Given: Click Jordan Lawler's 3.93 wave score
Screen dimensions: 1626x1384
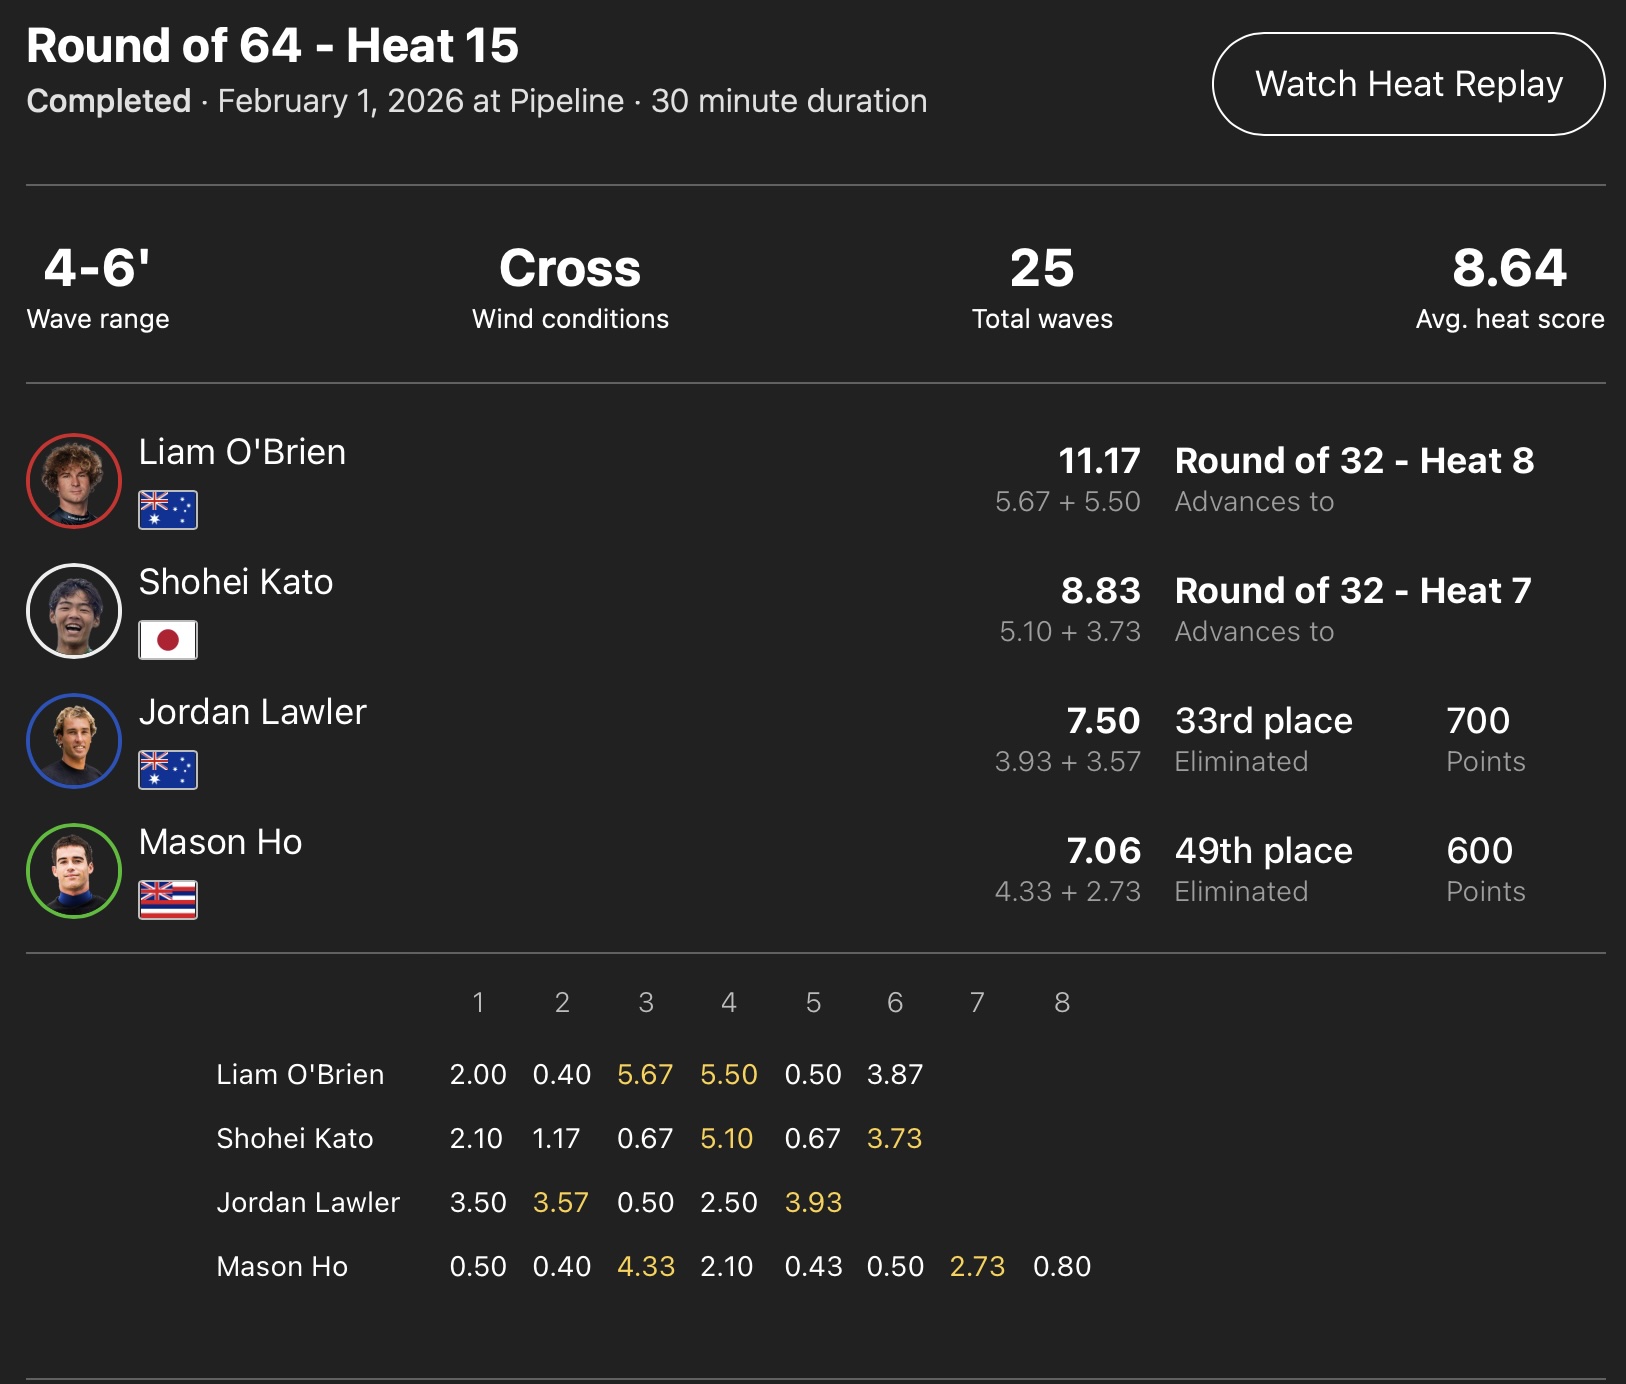Looking at the screenshot, I should coord(813,1202).
